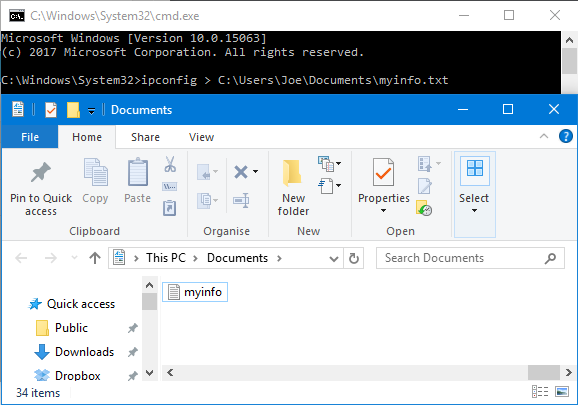Click the Pin to Quick access icon
Viewport: 578px width, 405px height.
coord(41,172)
